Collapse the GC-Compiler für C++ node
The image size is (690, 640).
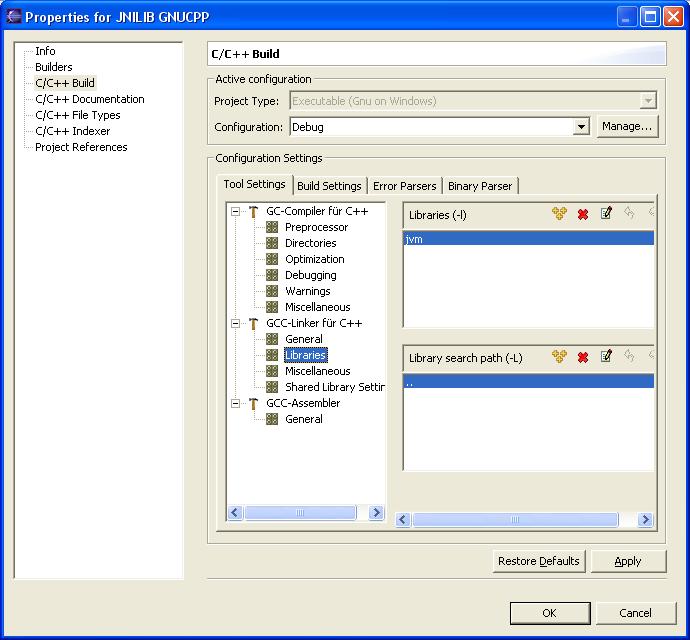pos(235,212)
